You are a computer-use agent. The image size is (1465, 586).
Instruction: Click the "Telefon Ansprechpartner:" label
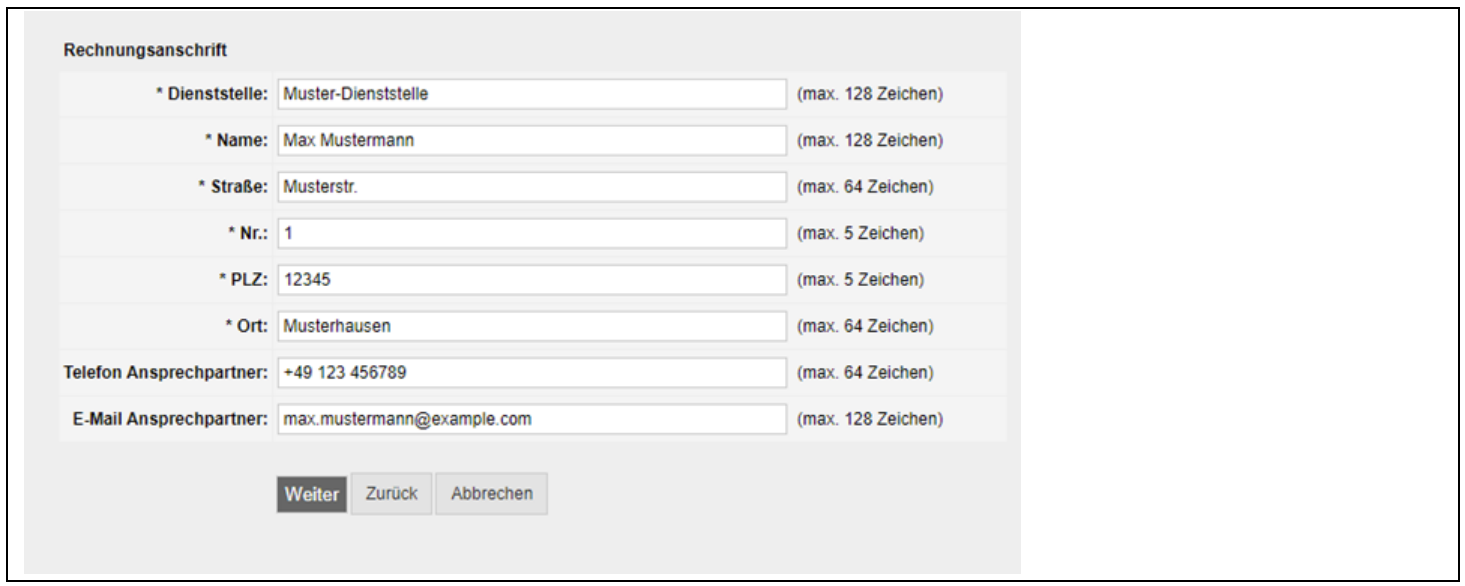166,373
